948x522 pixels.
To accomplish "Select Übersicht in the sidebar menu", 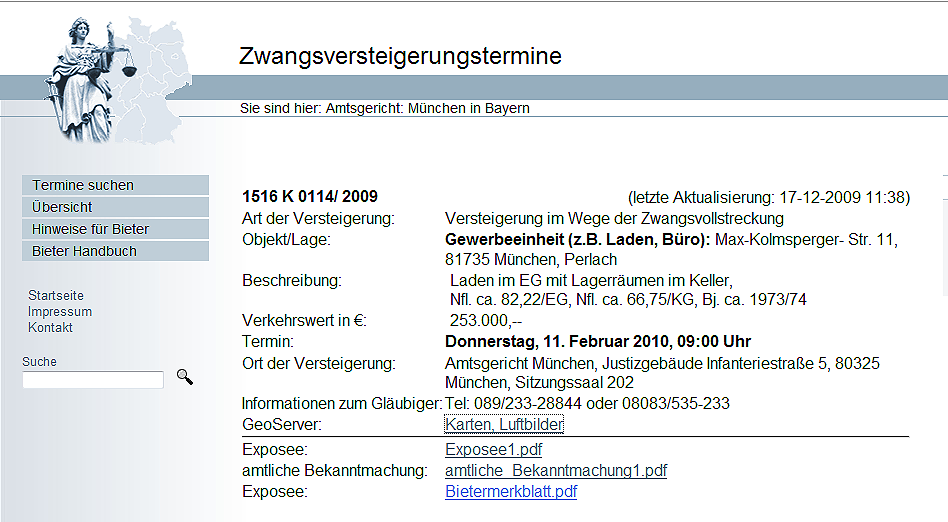I will [x=115, y=207].
